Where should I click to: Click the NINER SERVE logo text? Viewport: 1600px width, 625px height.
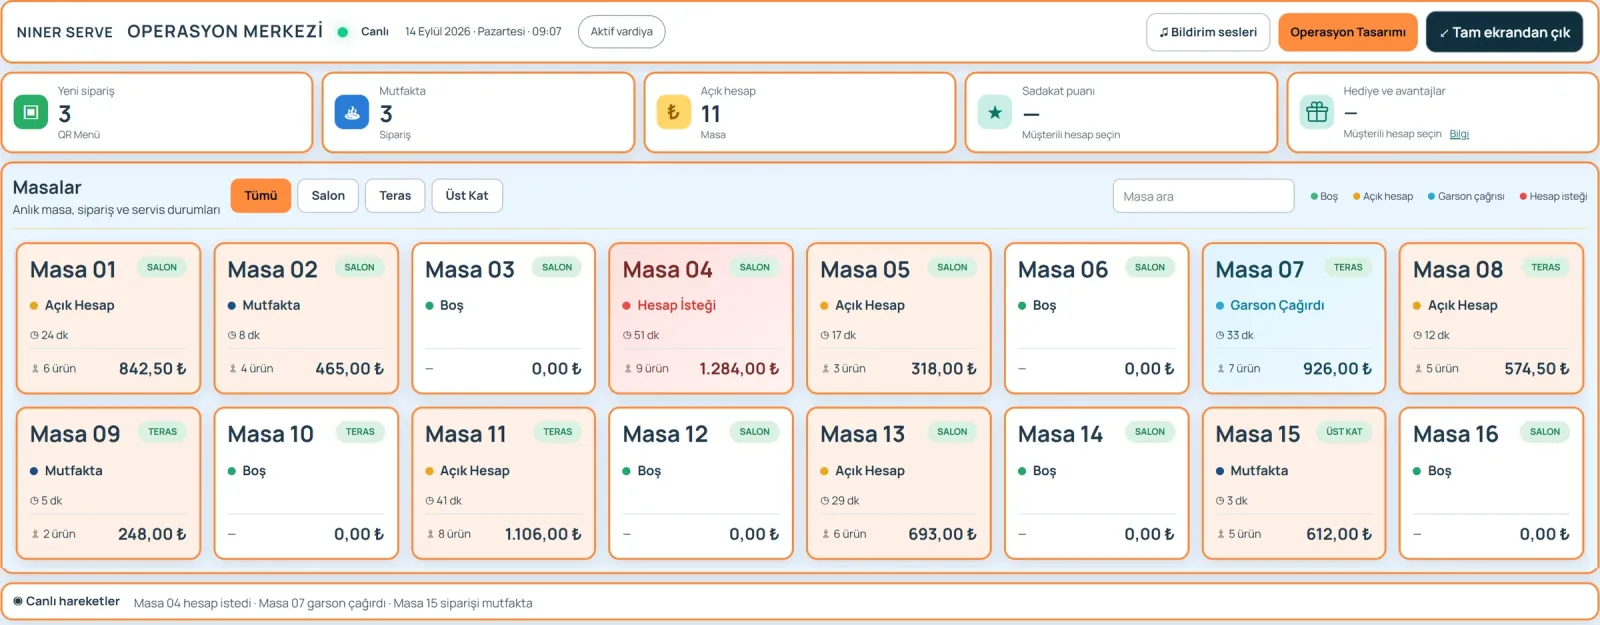[x=65, y=32]
